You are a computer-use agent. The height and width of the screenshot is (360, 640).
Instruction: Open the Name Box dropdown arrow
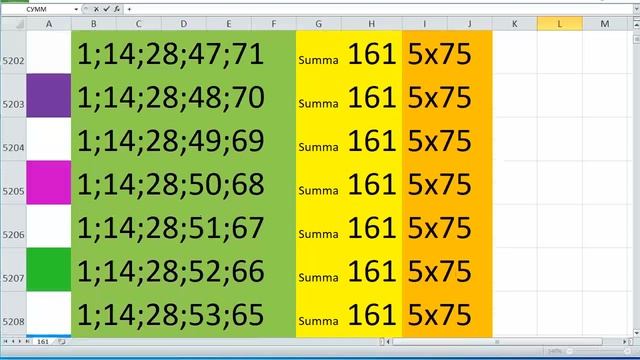click(x=76, y=9)
